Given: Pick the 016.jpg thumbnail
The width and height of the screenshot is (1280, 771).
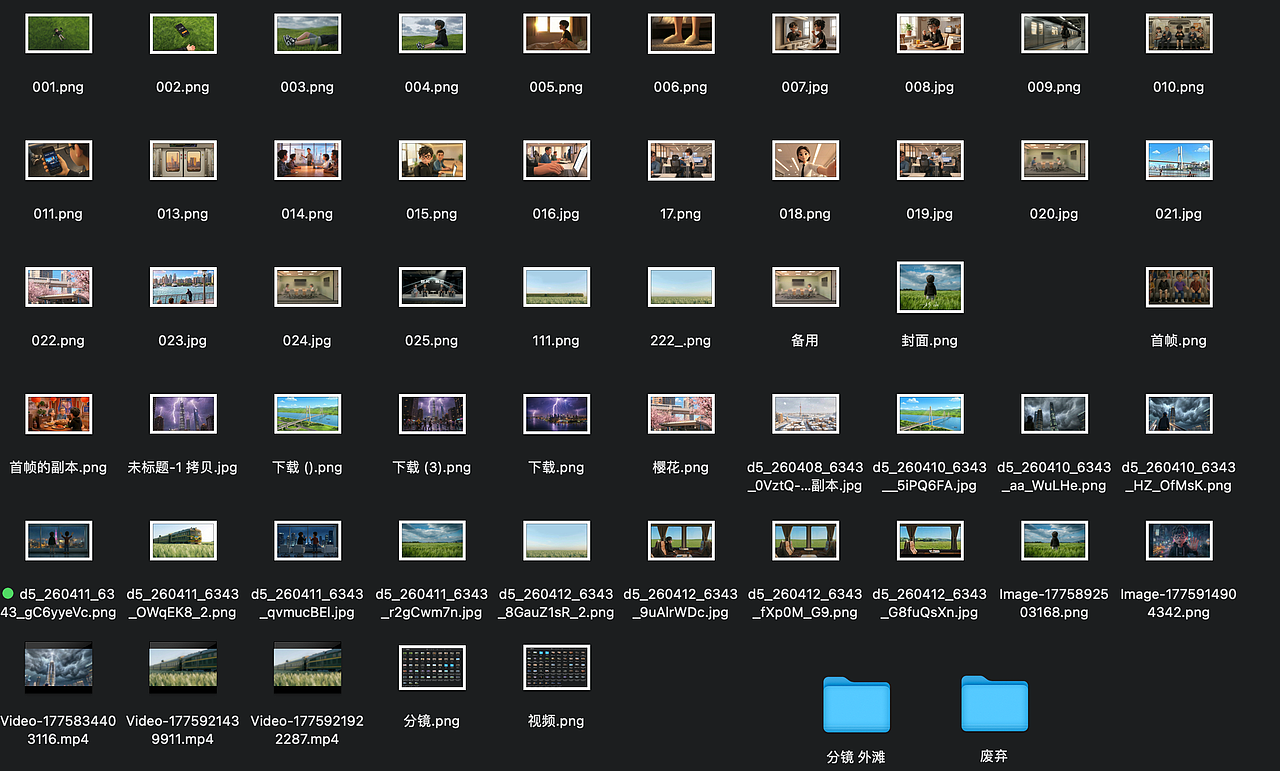Looking at the screenshot, I should click(x=556, y=160).
